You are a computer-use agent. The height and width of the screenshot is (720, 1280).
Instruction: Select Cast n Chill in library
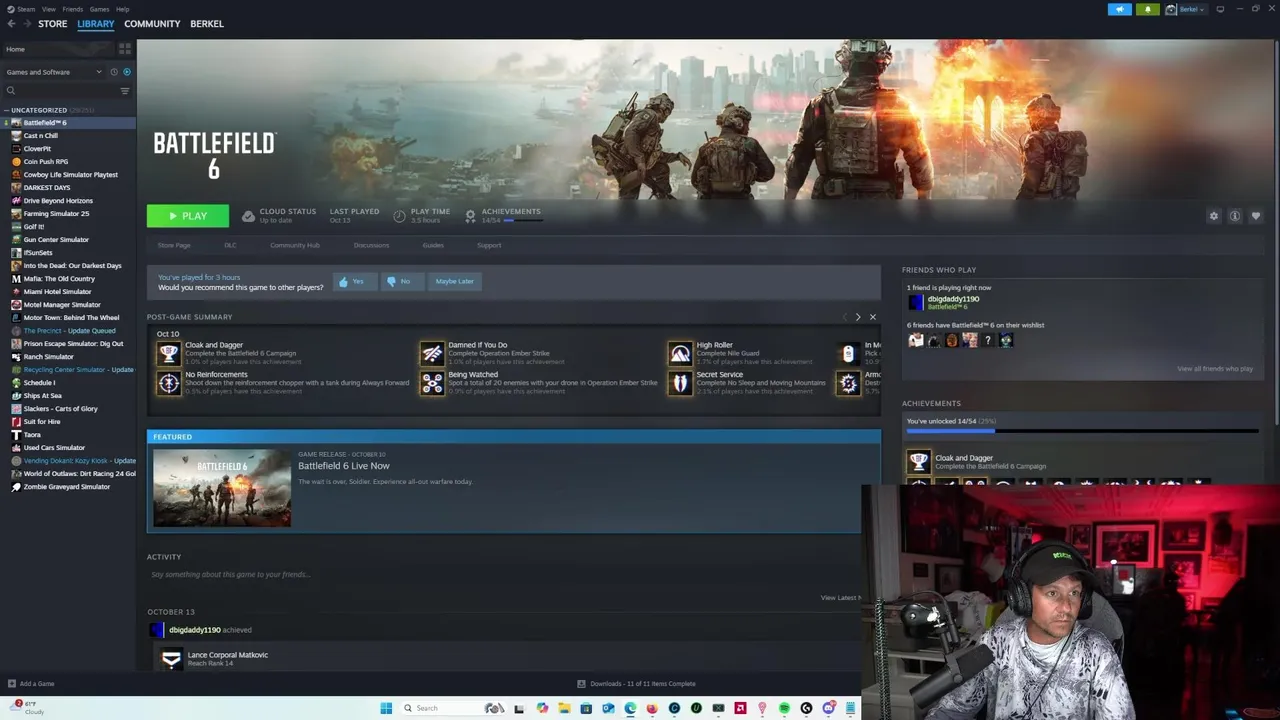pyautogui.click(x=40, y=136)
